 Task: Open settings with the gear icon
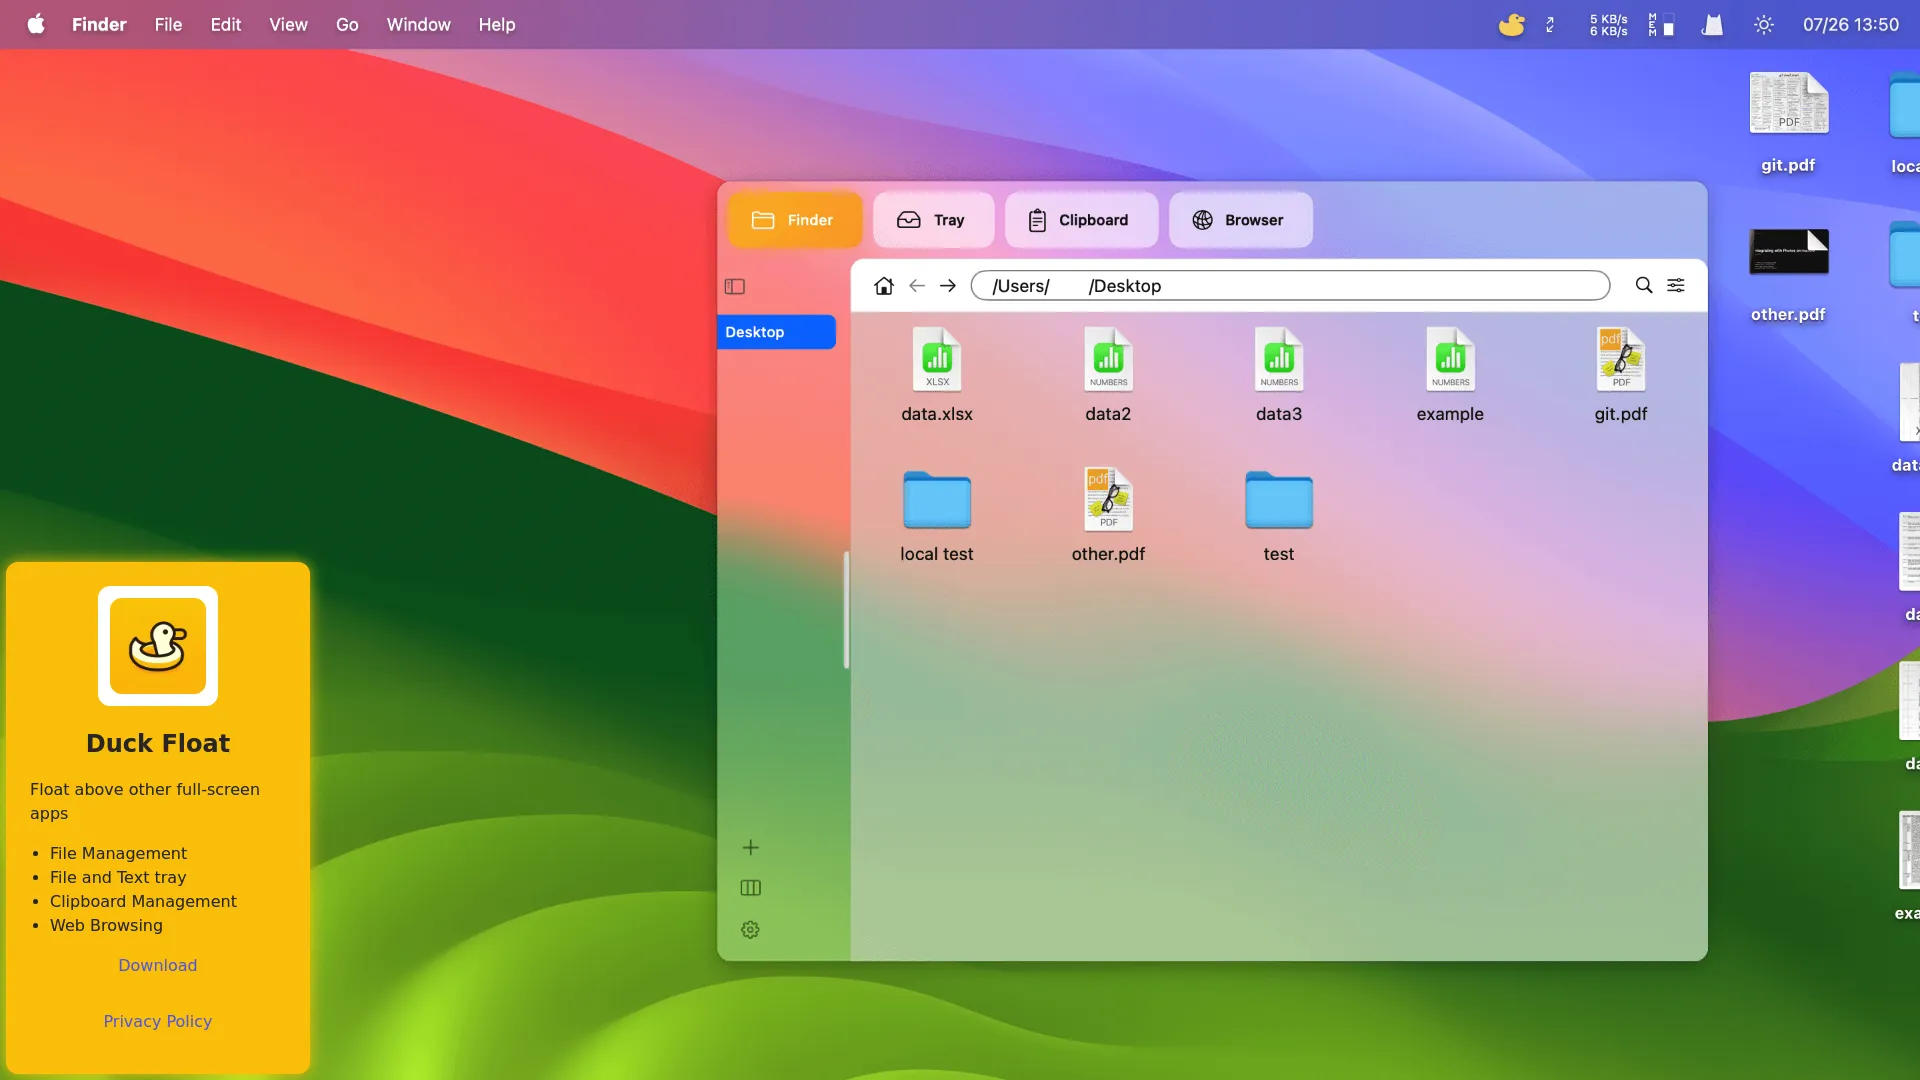click(751, 930)
